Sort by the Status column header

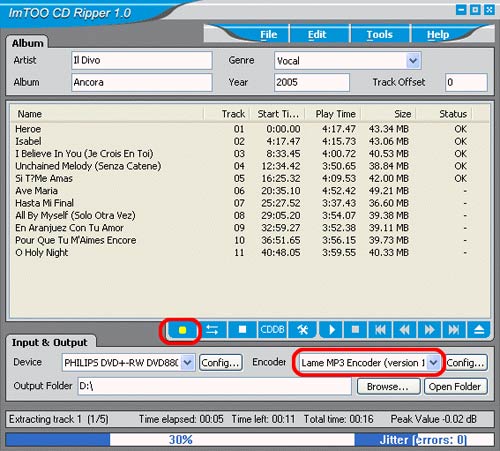[444, 114]
